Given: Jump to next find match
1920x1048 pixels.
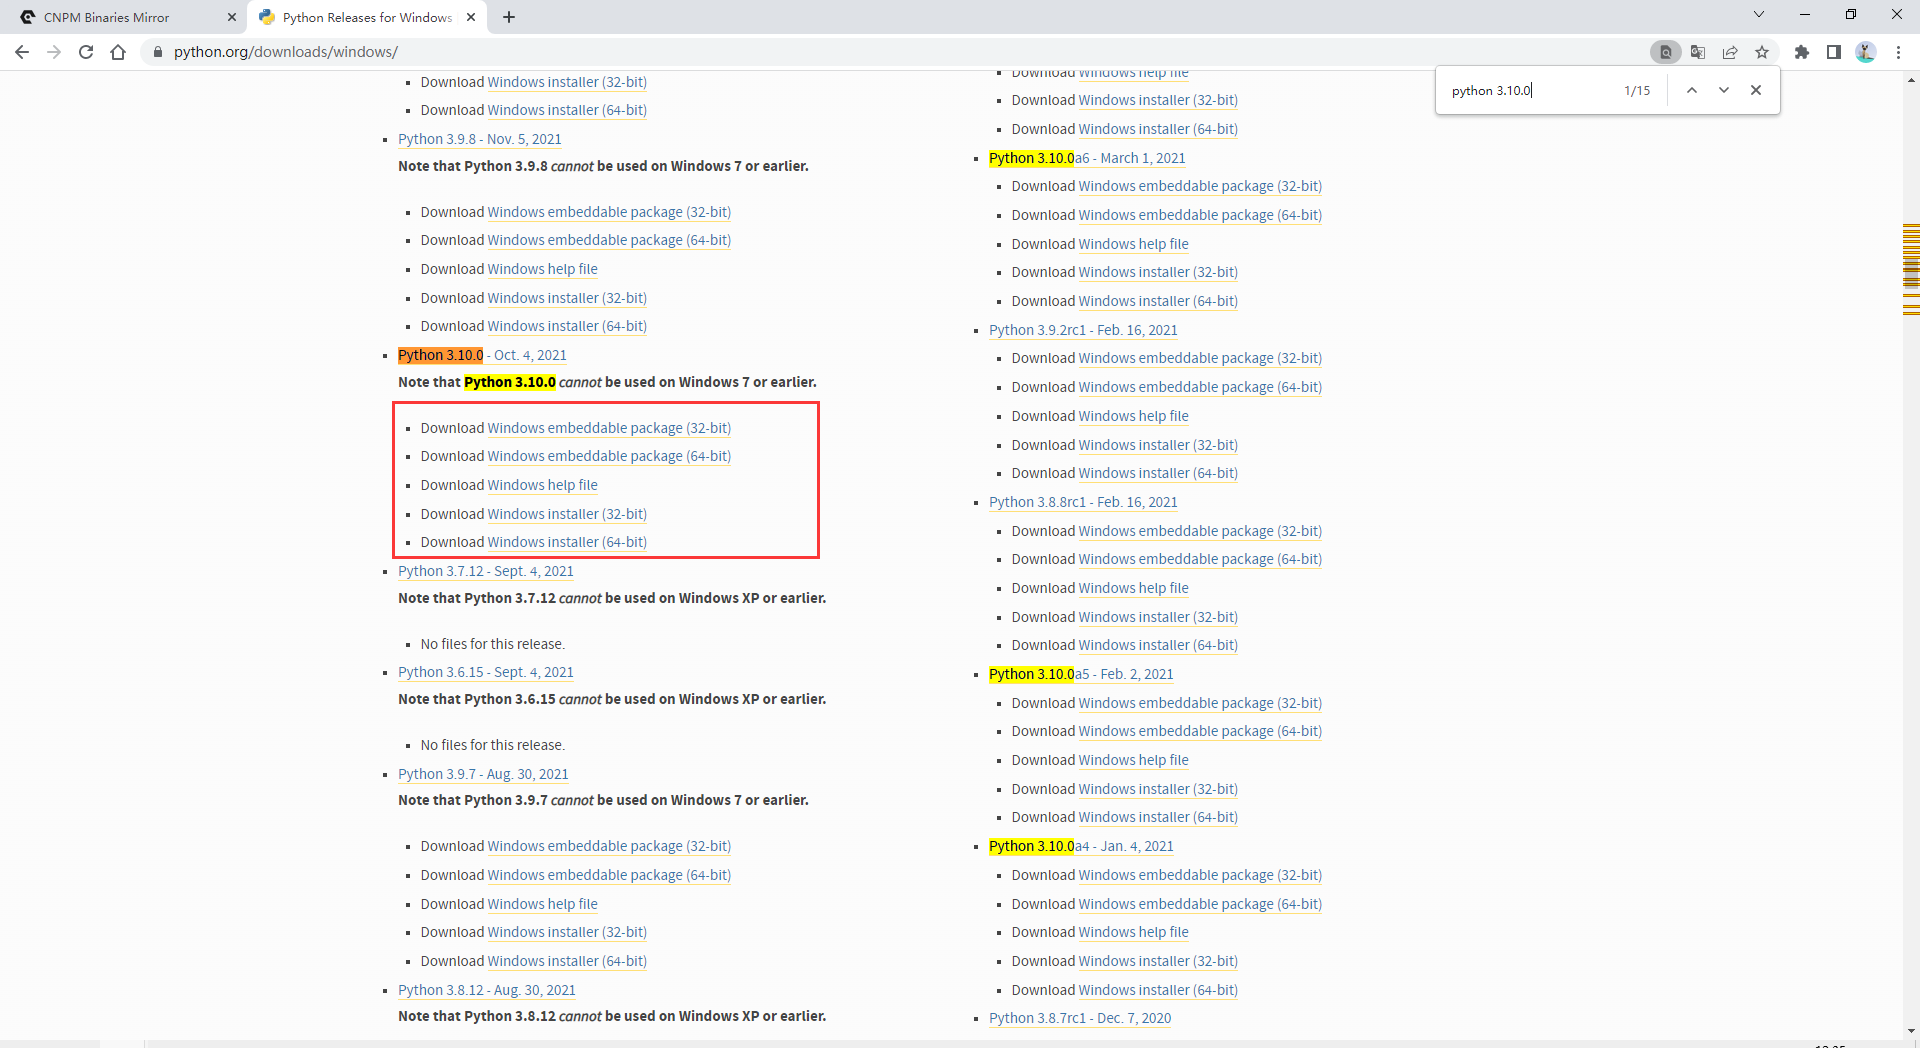Looking at the screenshot, I should 1724,90.
